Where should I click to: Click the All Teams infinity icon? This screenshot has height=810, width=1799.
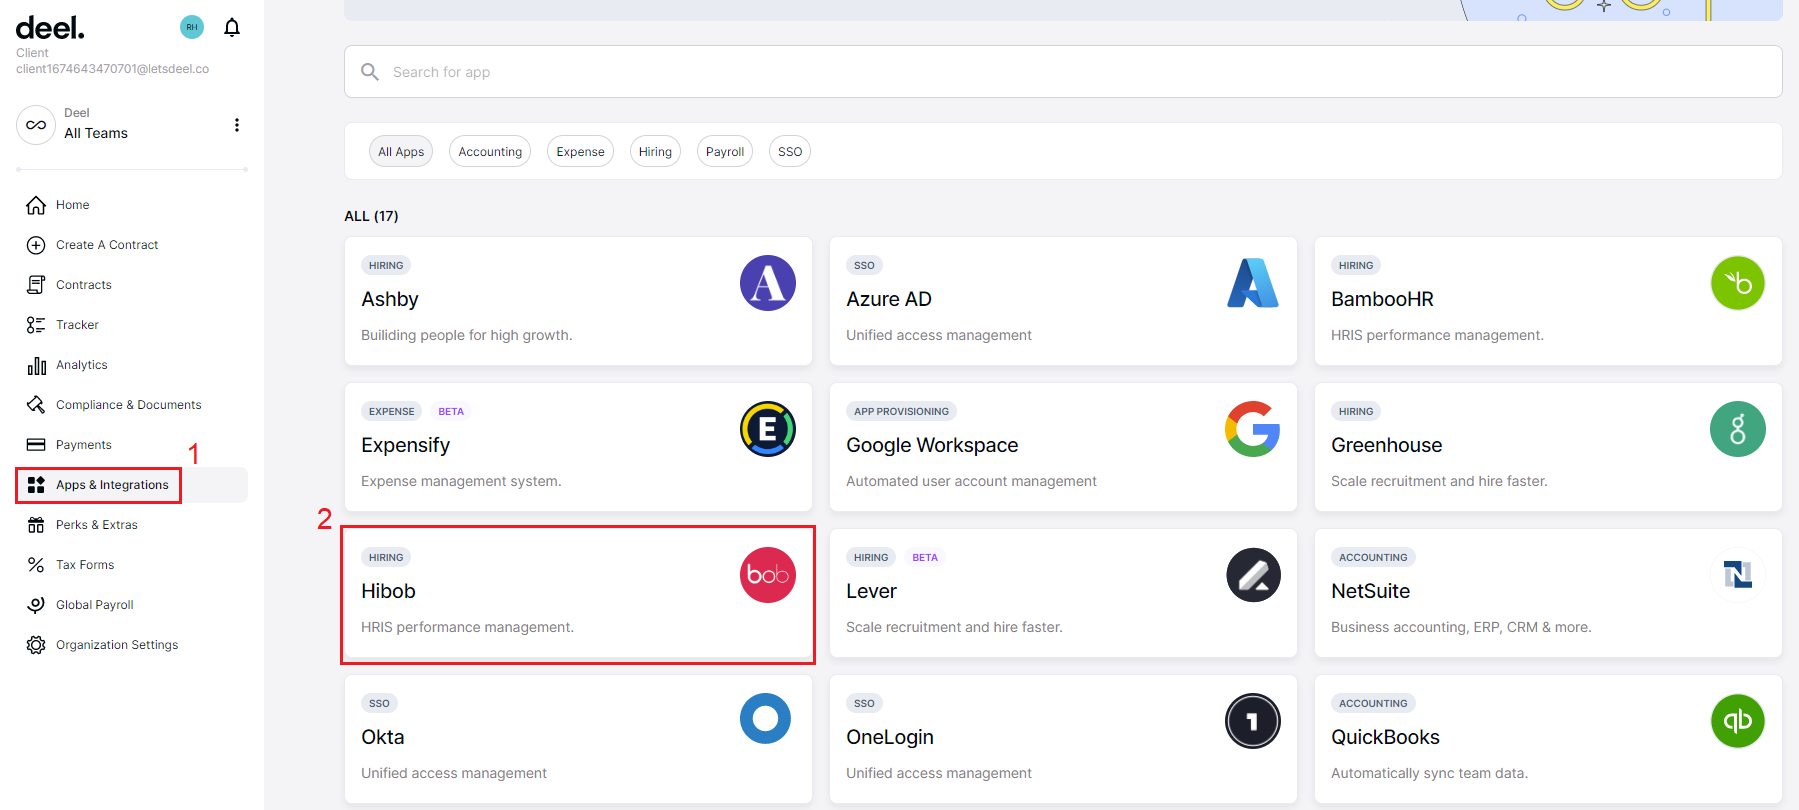coord(36,125)
